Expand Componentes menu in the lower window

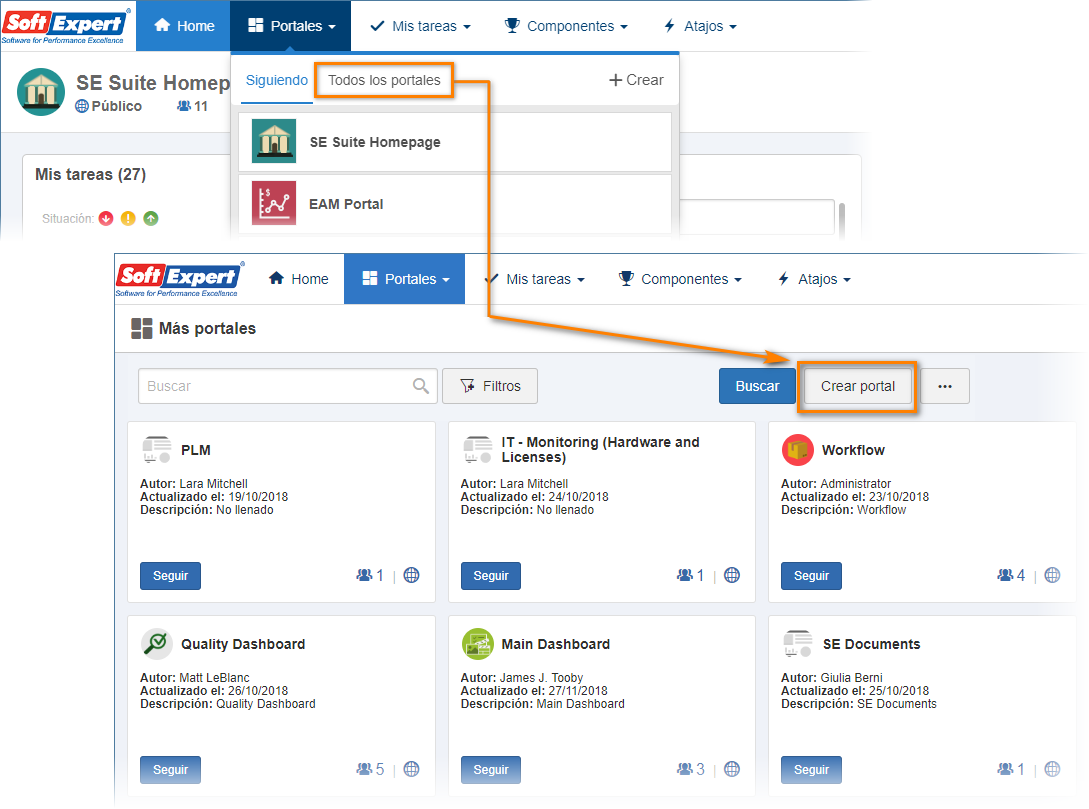tap(680, 279)
